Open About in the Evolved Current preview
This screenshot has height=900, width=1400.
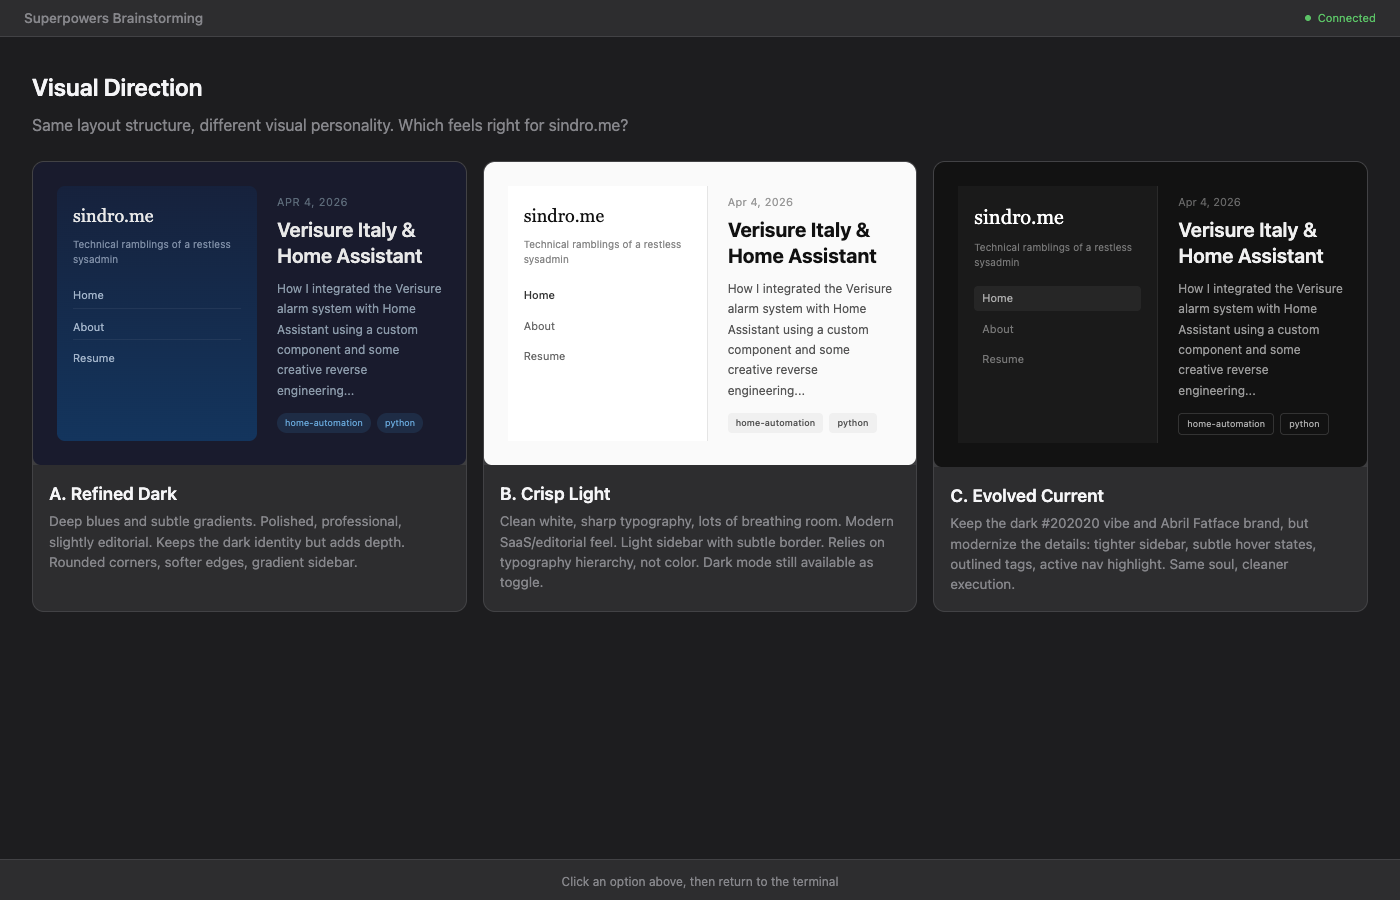997,329
